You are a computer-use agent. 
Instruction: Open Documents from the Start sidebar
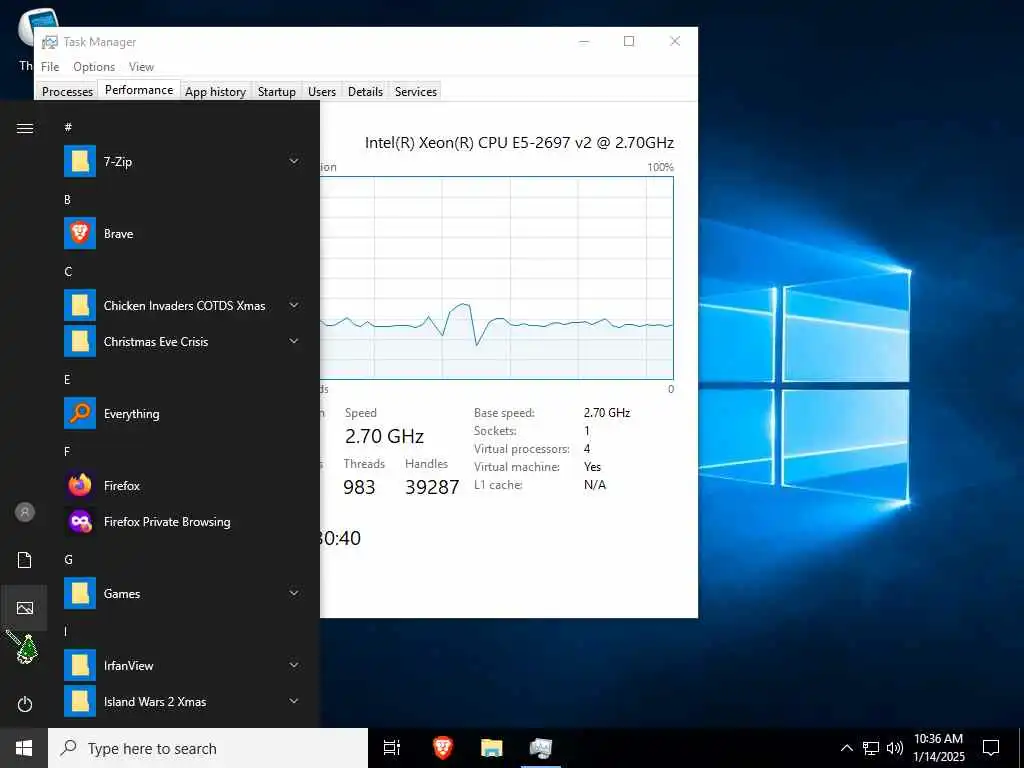25,560
